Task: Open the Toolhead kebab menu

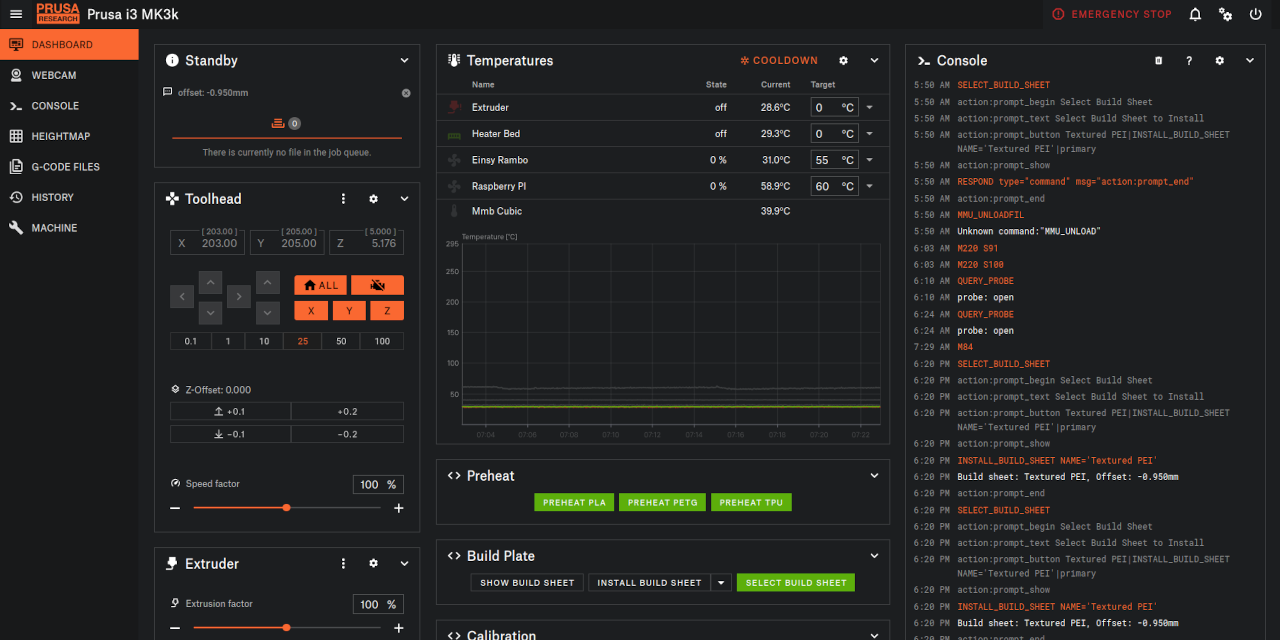Action: point(343,198)
